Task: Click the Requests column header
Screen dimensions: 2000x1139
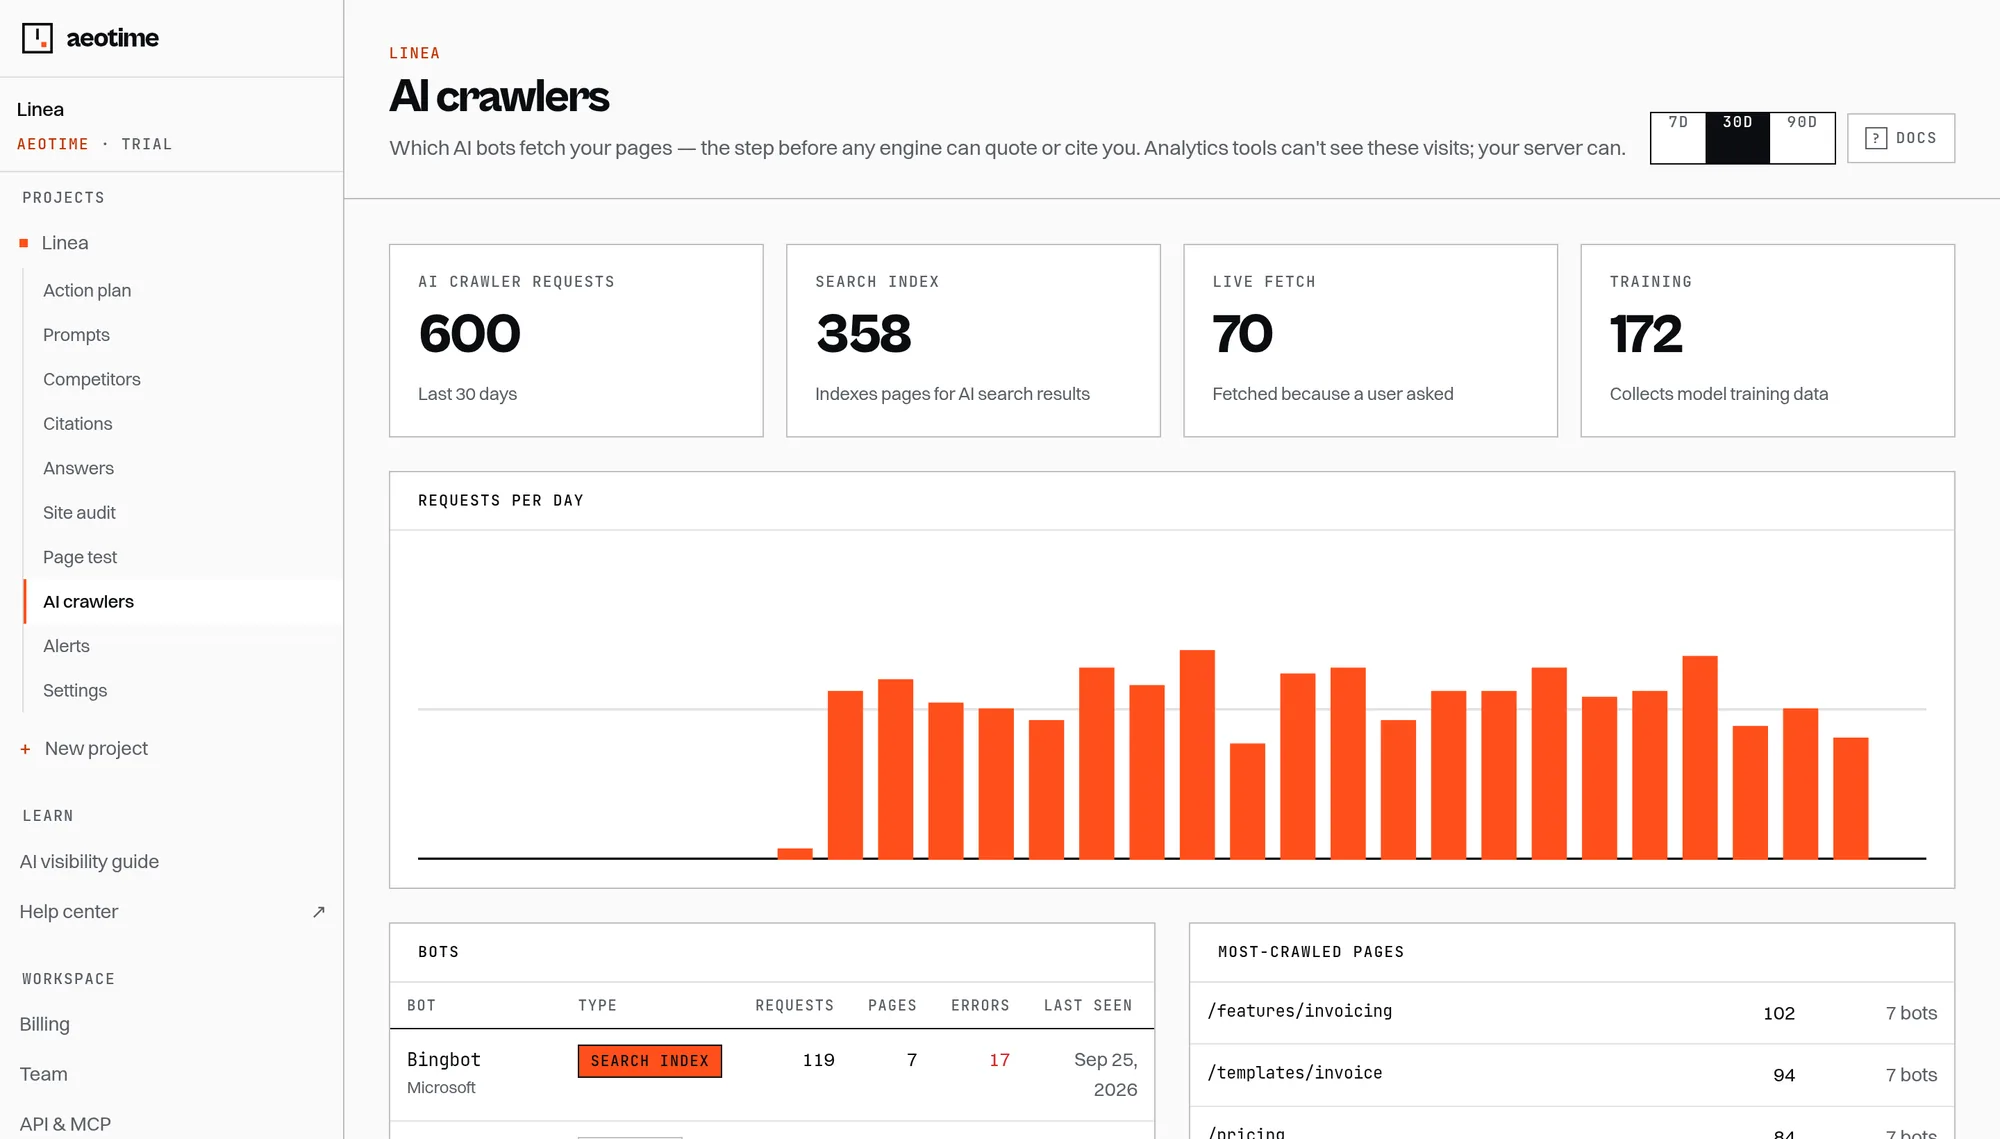Action: pos(795,1006)
